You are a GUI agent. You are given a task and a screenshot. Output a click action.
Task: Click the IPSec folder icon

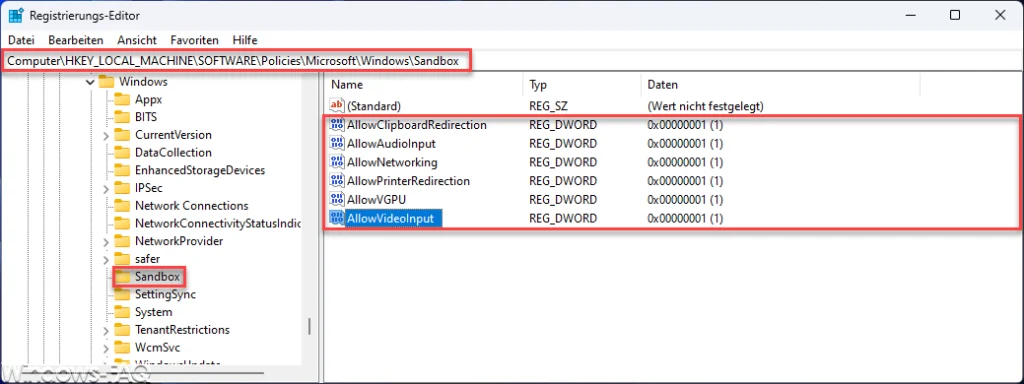pos(122,188)
